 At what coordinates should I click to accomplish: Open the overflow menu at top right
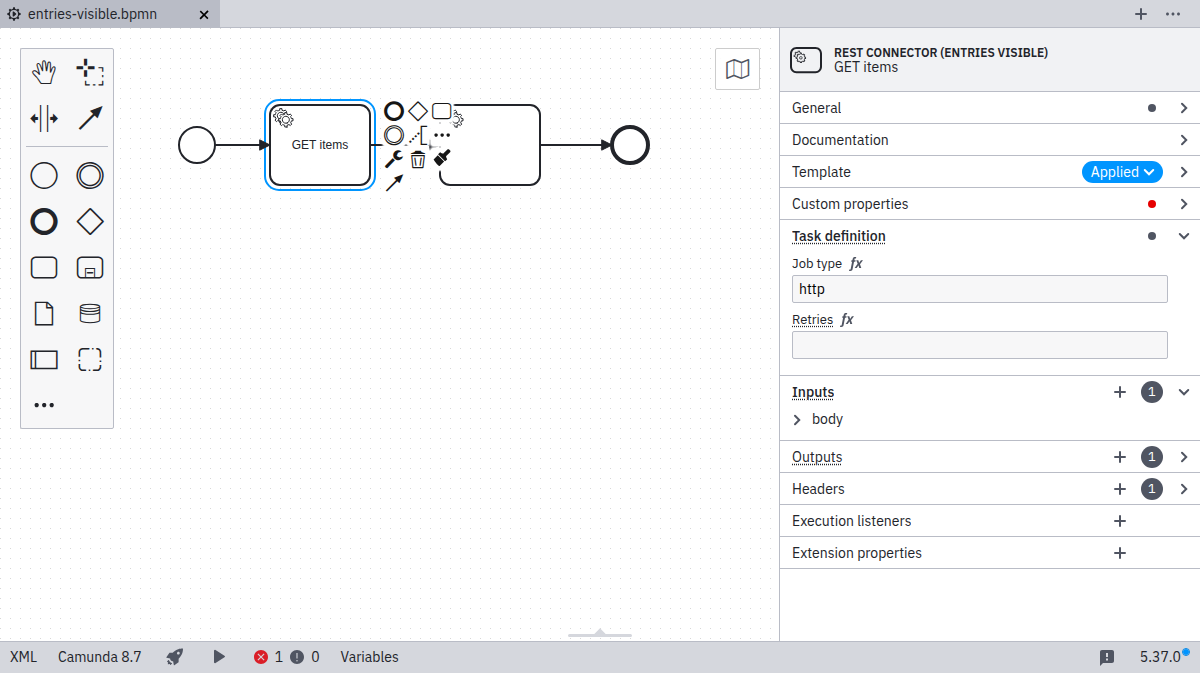1174,14
